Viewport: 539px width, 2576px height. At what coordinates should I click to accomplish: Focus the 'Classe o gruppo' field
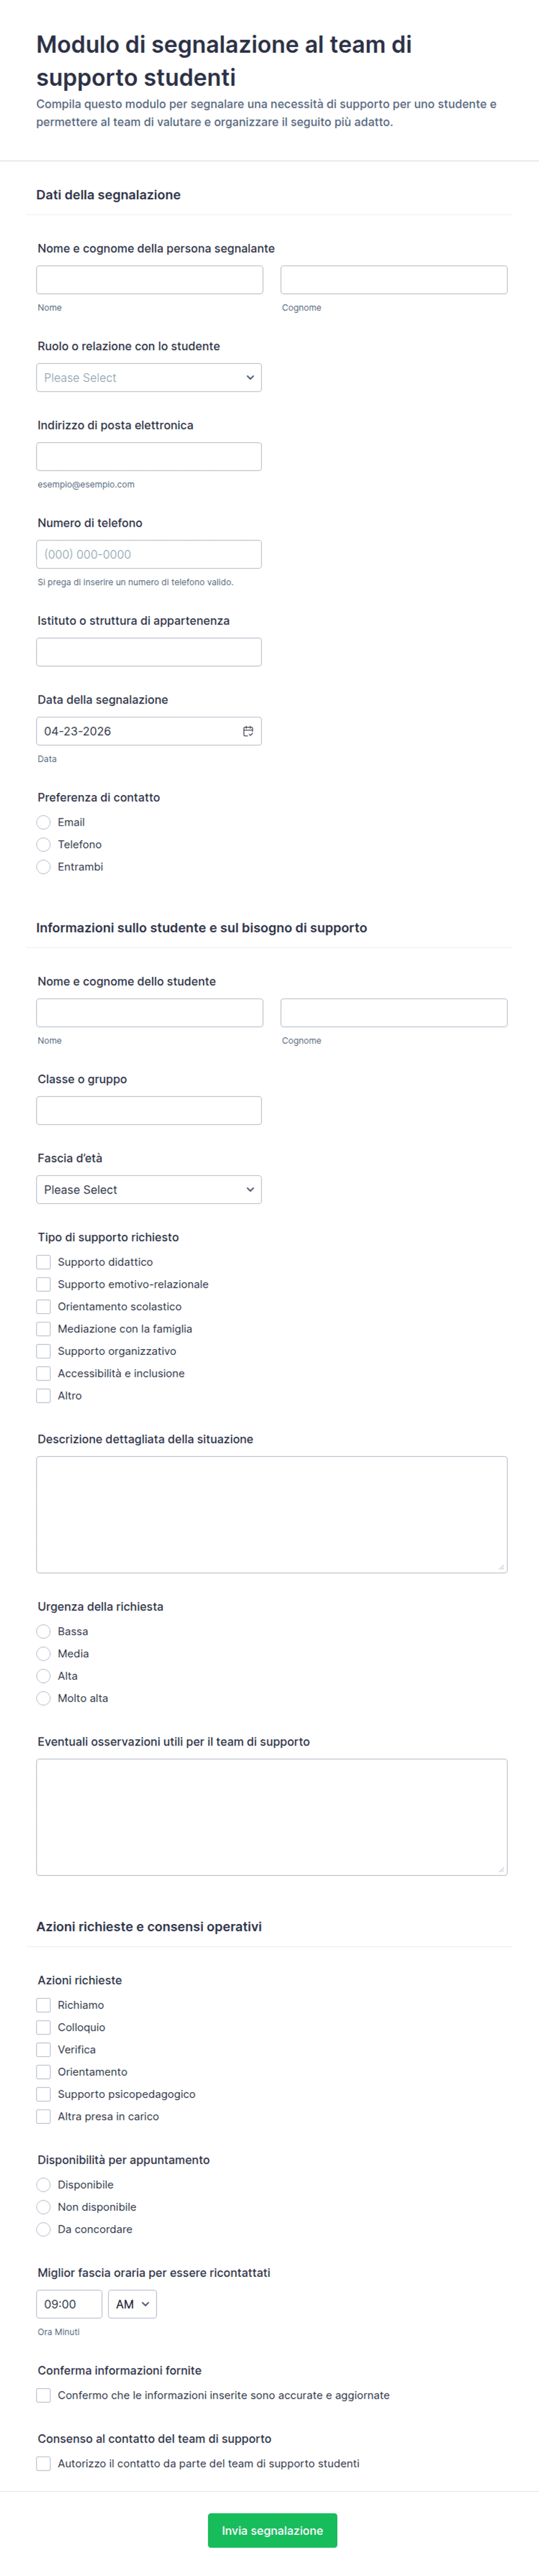tap(149, 1111)
